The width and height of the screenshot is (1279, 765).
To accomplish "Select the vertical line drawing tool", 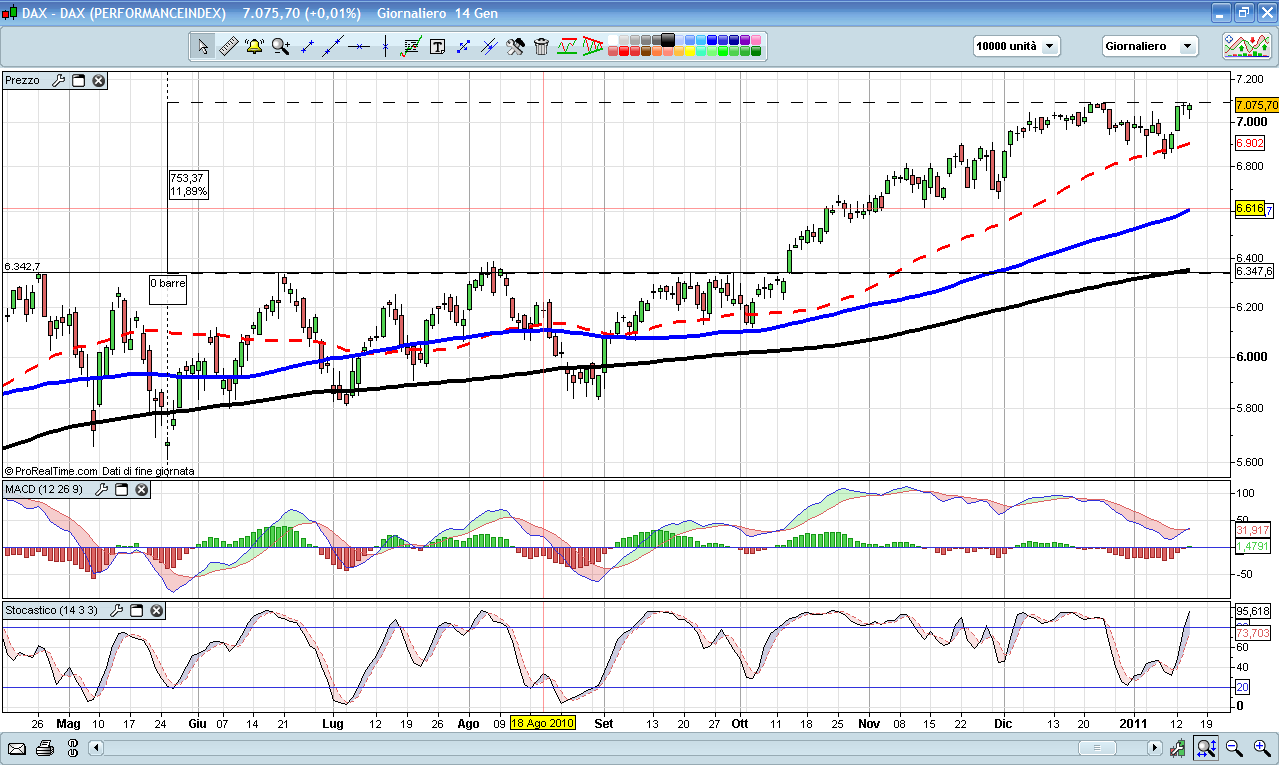I will [x=385, y=46].
